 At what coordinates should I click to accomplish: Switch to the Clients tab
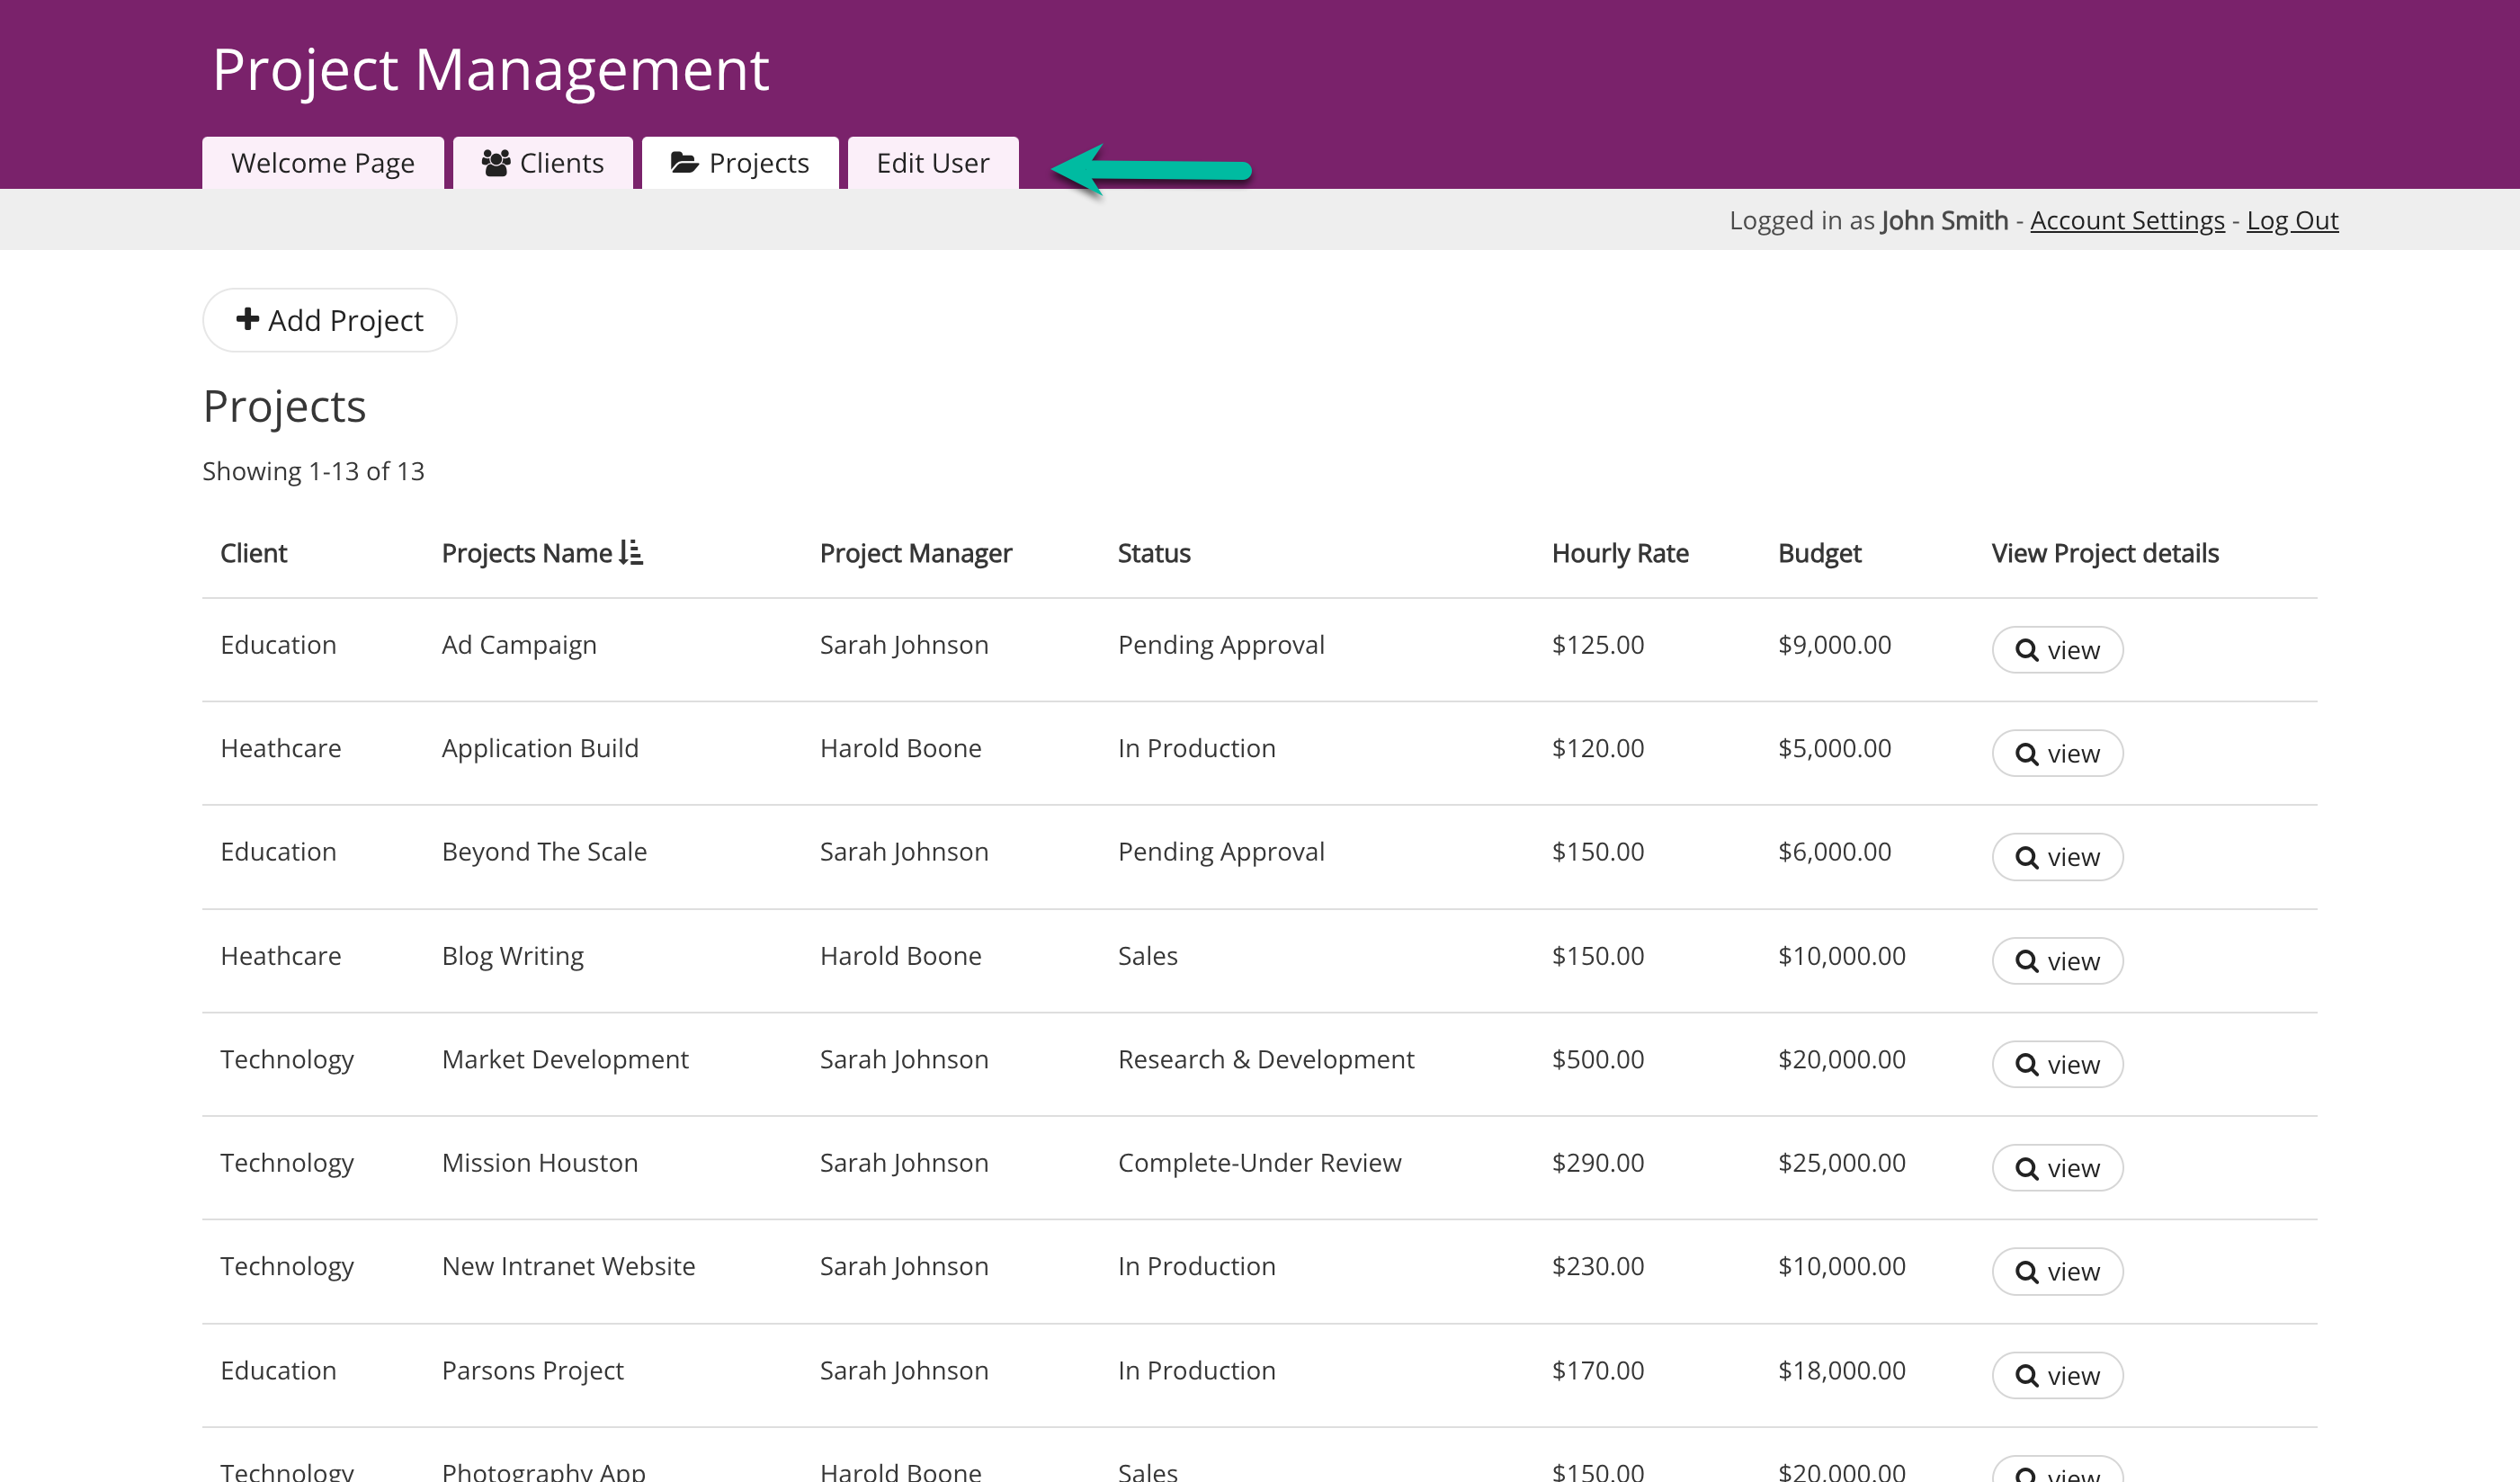click(x=542, y=162)
